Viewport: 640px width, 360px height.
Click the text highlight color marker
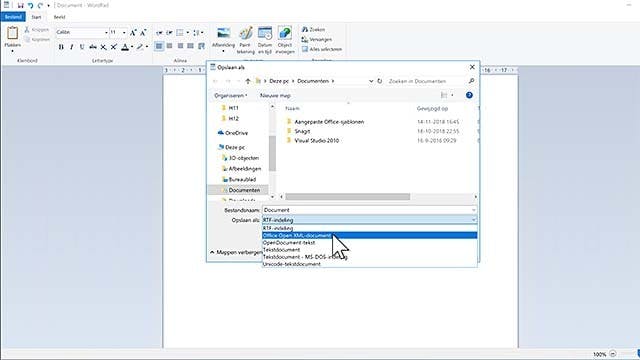coord(140,47)
